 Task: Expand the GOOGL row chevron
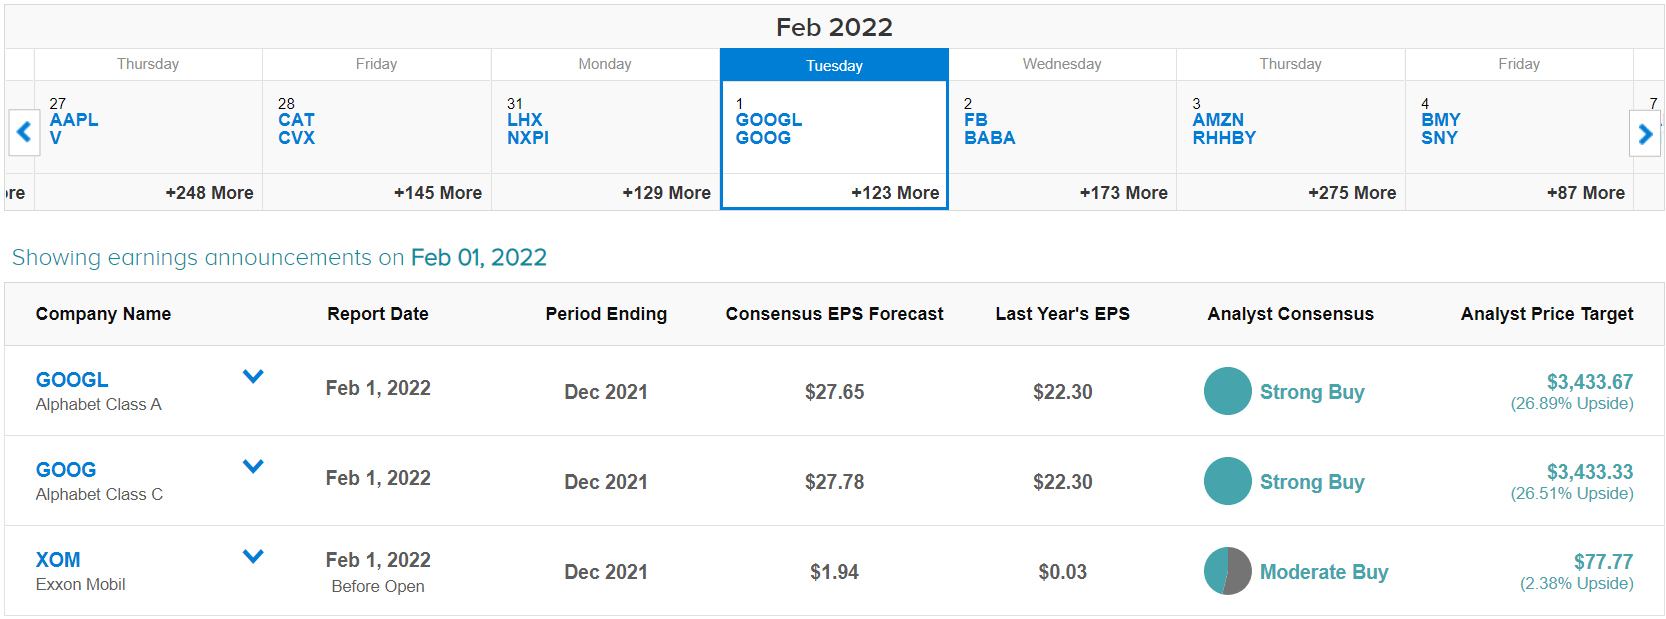coord(253,377)
